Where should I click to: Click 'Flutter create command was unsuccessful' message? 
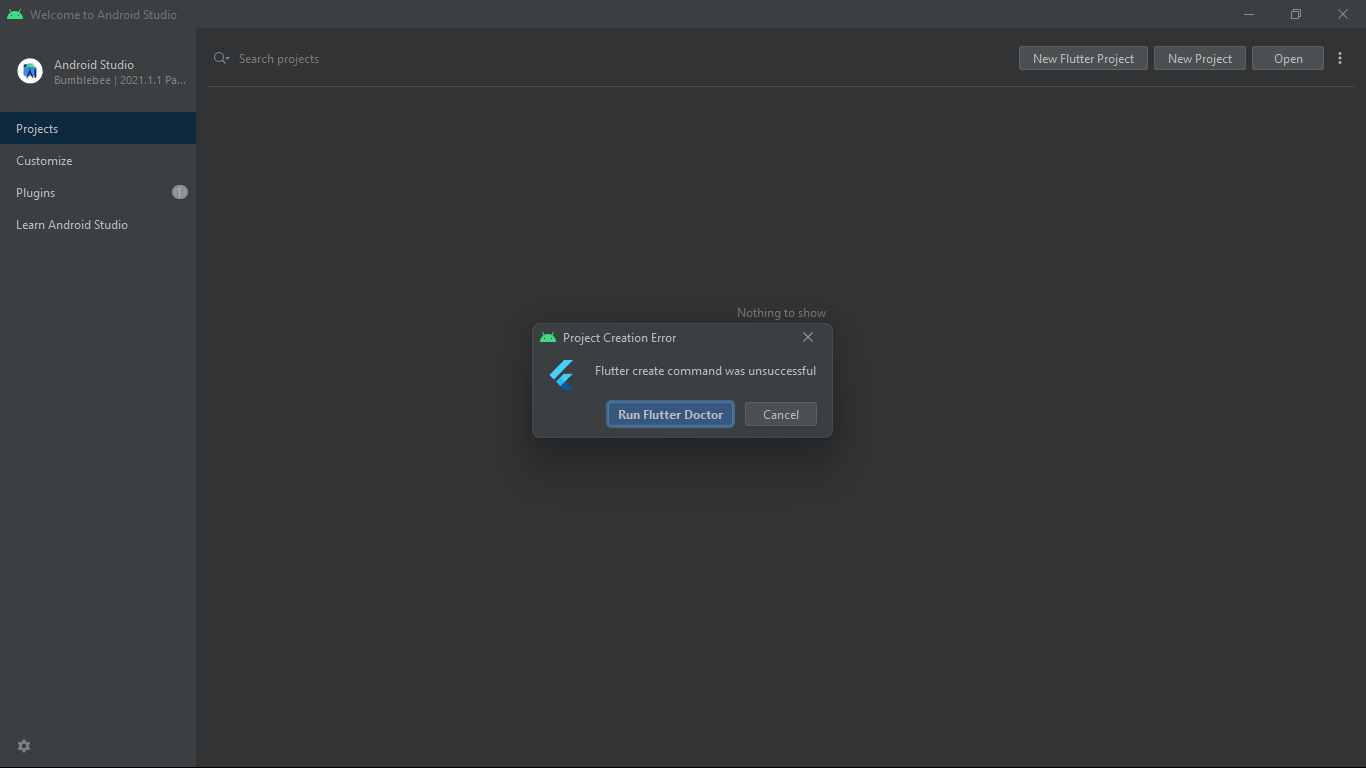(x=705, y=371)
